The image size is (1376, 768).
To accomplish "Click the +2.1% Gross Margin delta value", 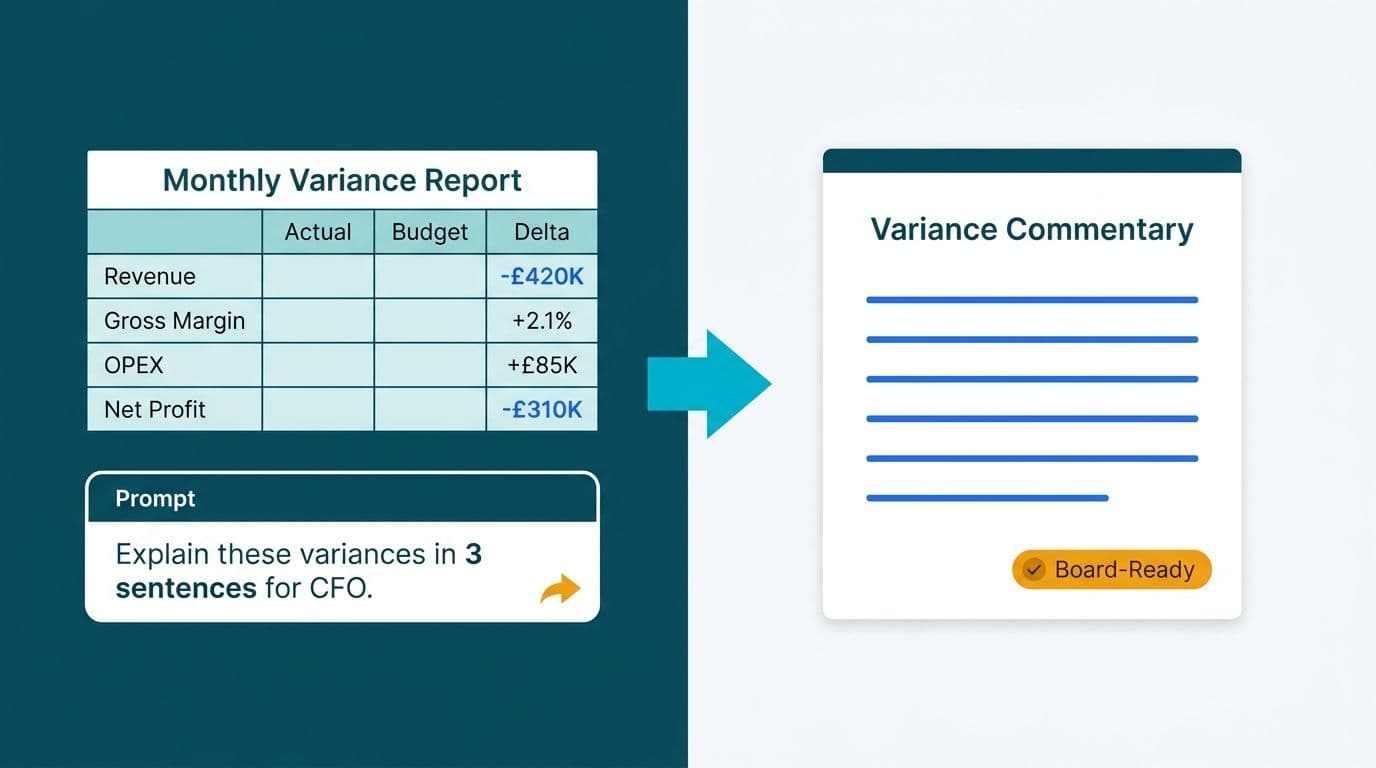I will (x=541, y=321).
